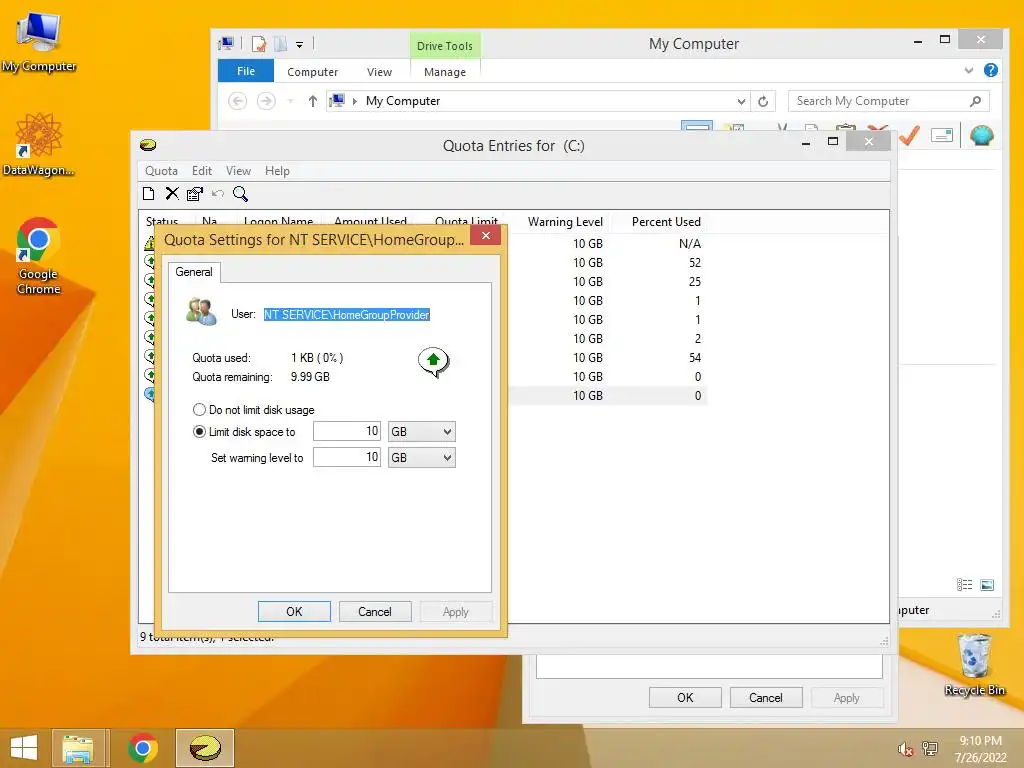
Task: Select the General tab
Action: point(194,272)
